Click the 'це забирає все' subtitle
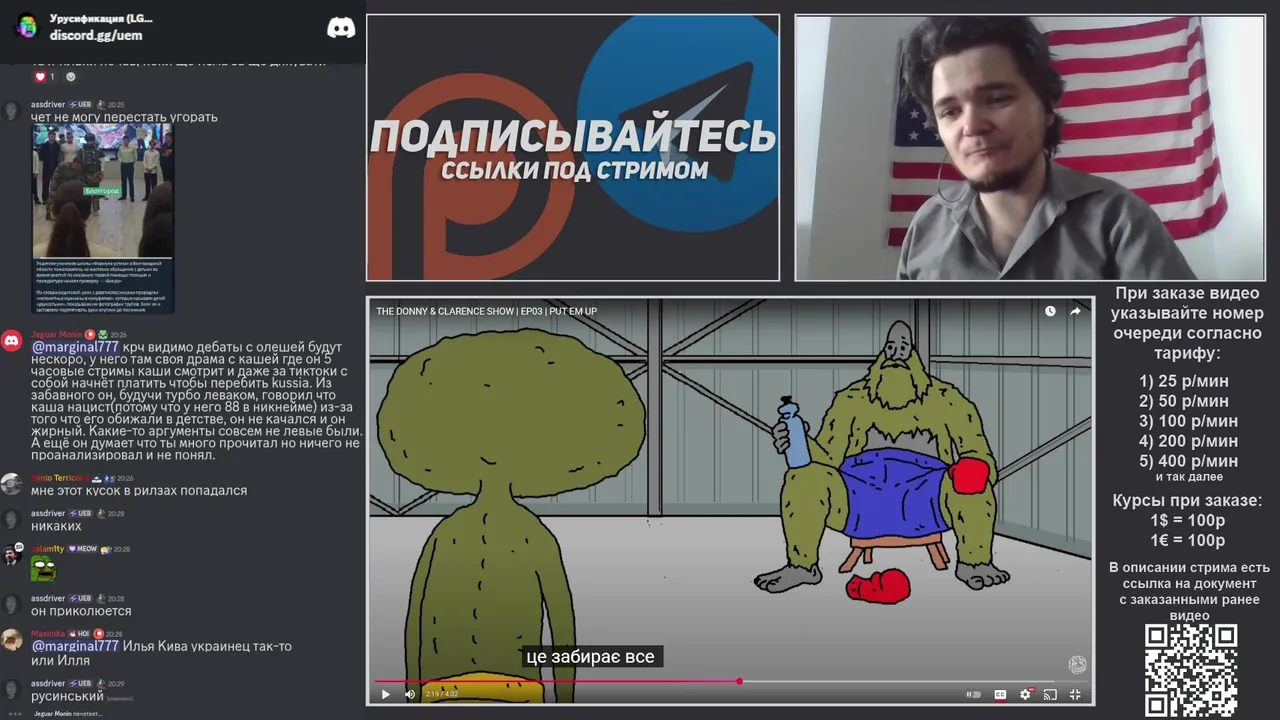 (590, 657)
